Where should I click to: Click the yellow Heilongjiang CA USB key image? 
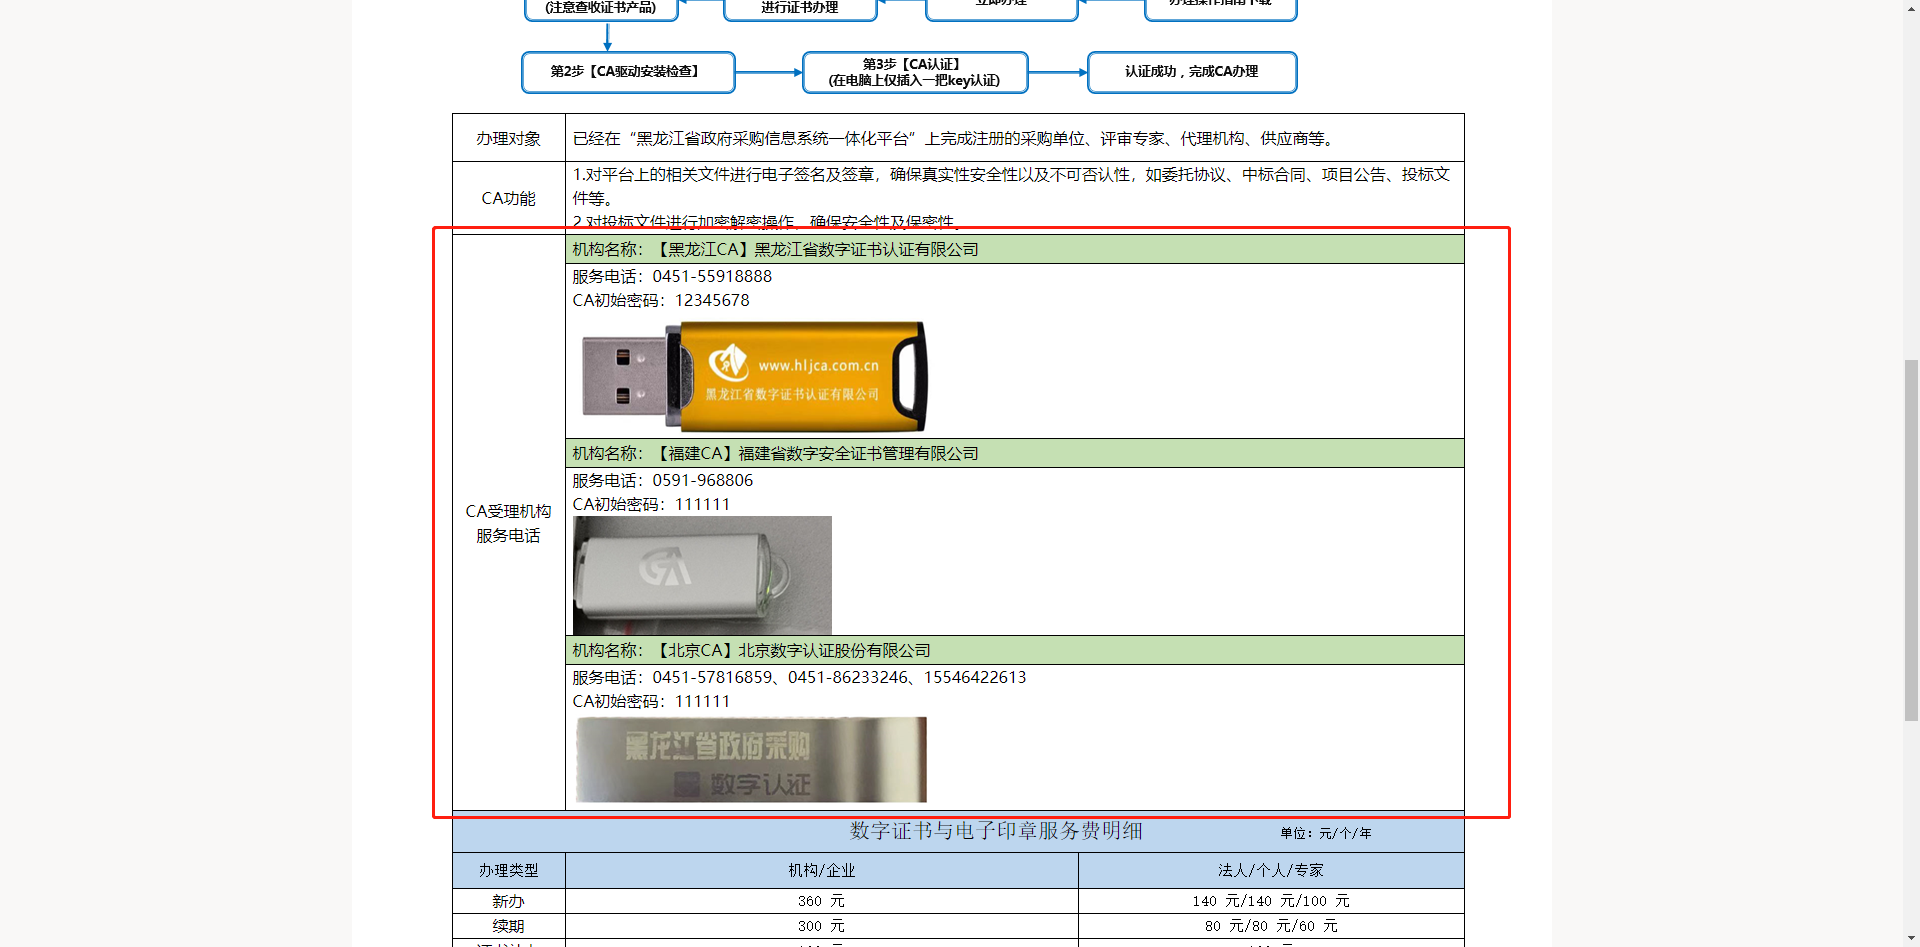[754, 377]
